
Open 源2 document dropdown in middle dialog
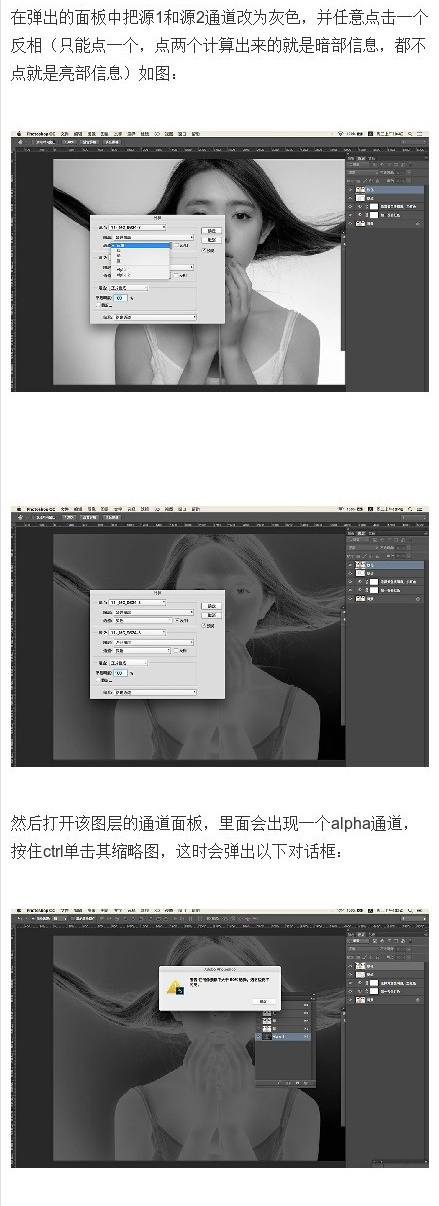(138, 632)
